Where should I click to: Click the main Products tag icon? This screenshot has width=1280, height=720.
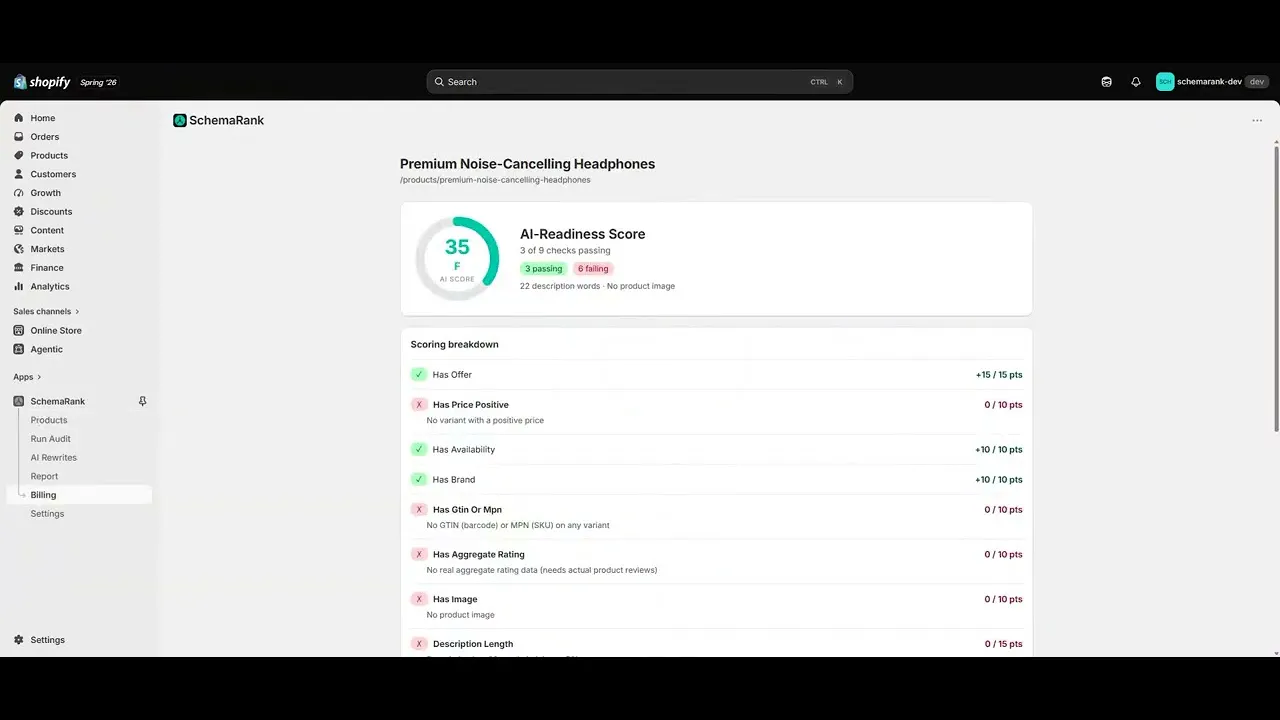click(18, 155)
